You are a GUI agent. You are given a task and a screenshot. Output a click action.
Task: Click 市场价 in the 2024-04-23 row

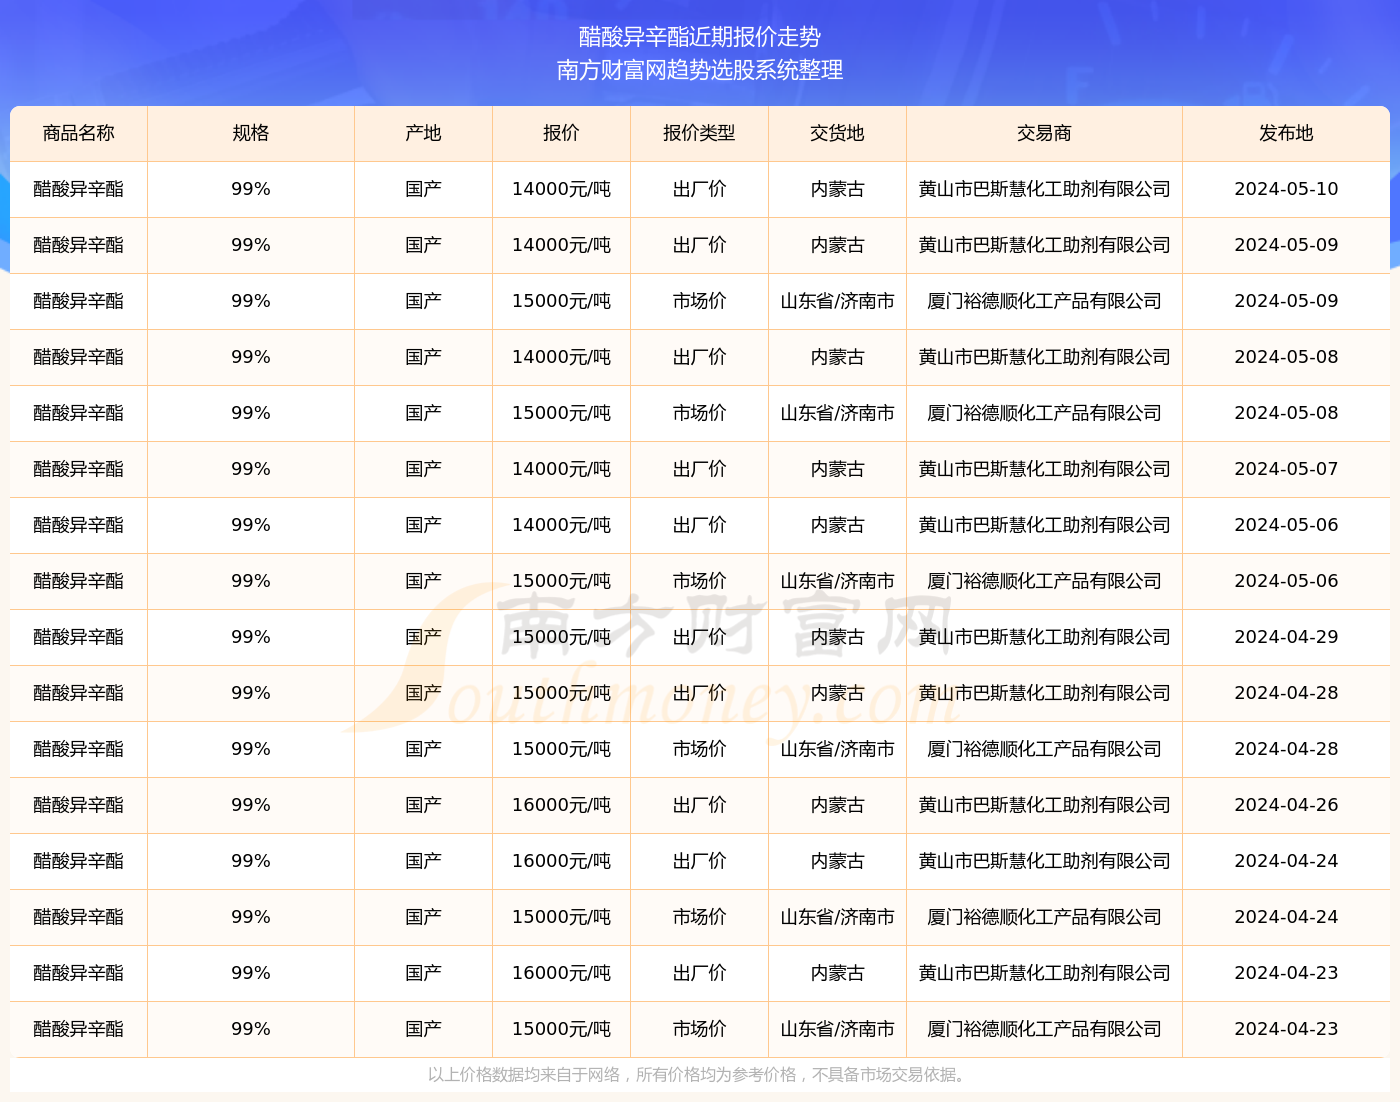click(x=699, y=1029)
